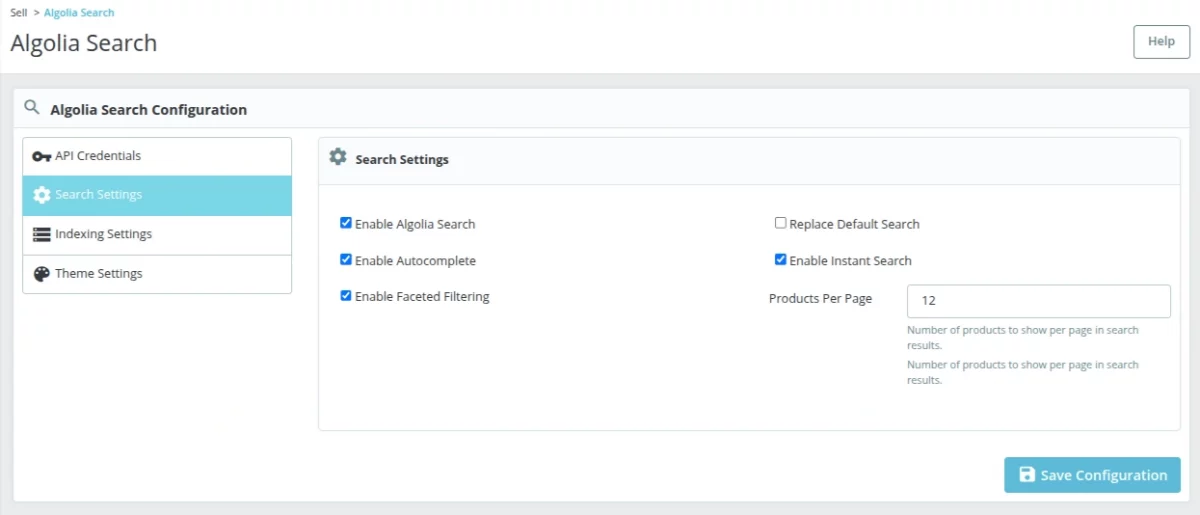The width and height of the screenshot is (1200, 515).
Task: Toggle the Enable Autocomplete checkbox
Action: point(346,260)
